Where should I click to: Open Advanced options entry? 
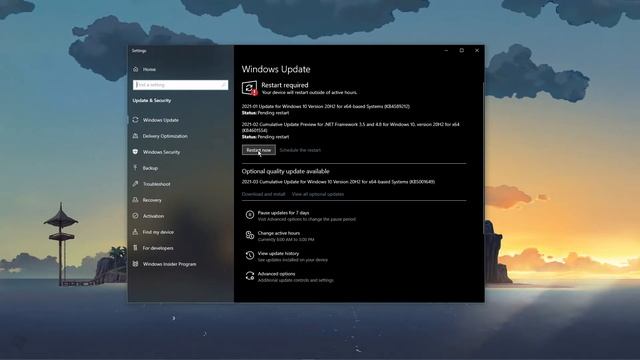click(276, 274)
